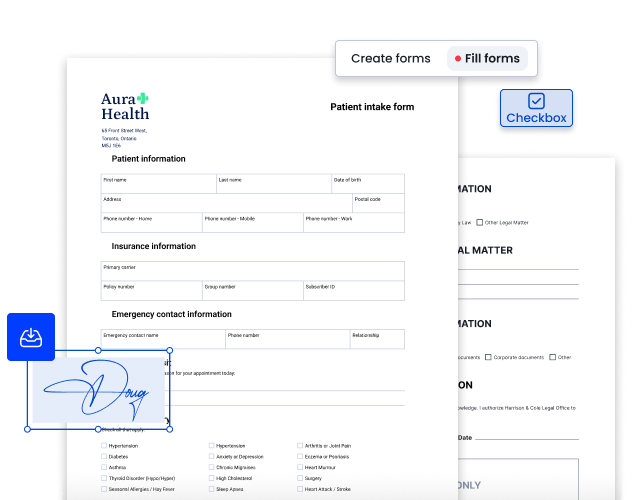Tick the Chronic Migraines checkbox
638x500 pixels.
pos(212,467)
